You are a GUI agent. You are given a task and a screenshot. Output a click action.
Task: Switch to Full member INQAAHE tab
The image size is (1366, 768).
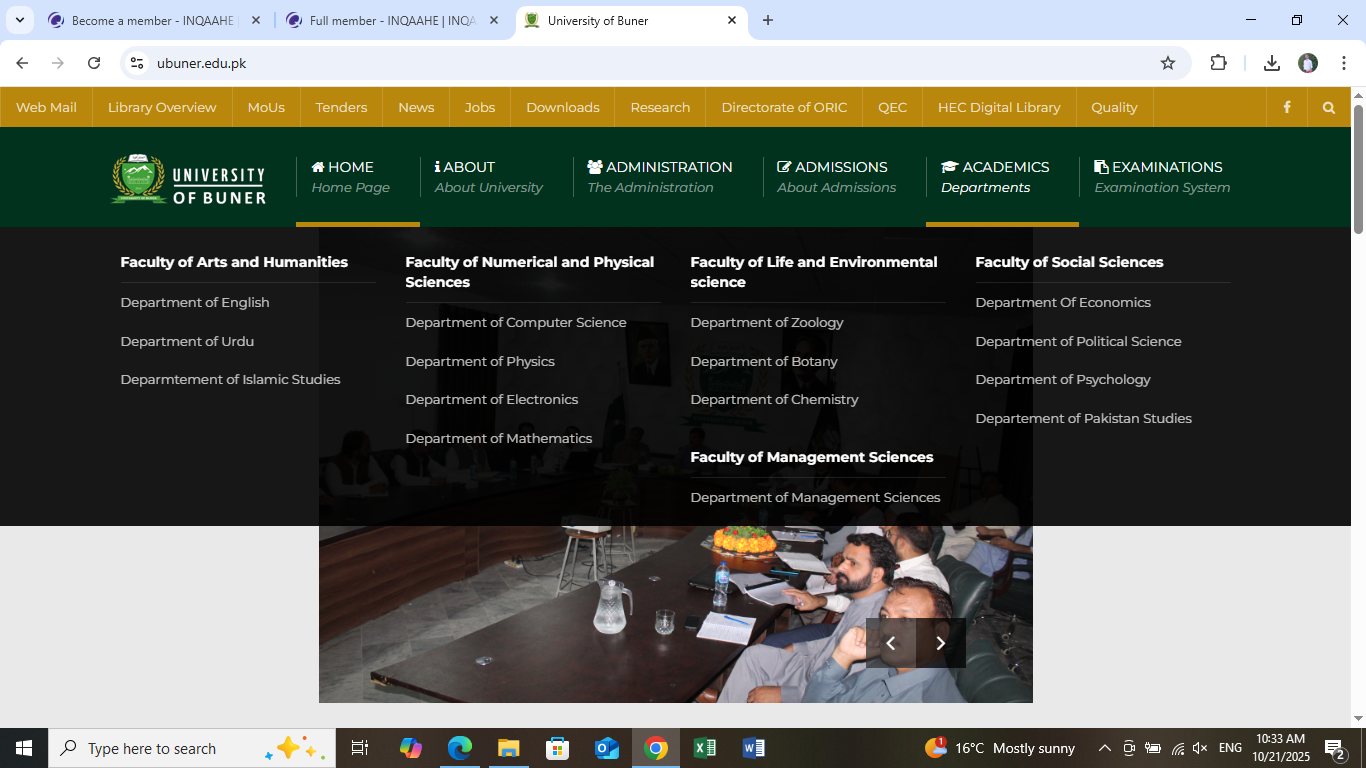point(391,20)
